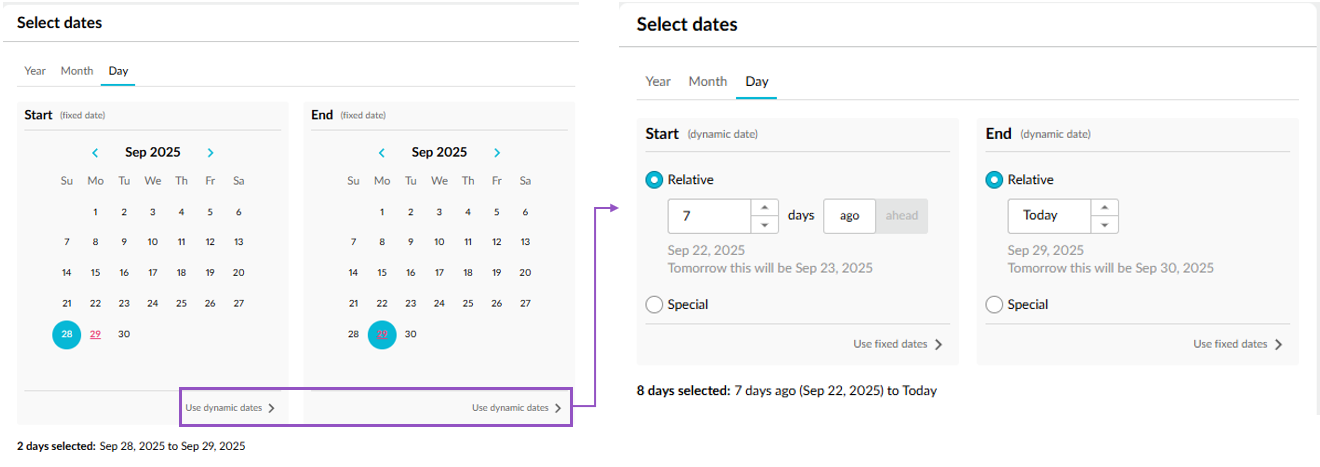This screenshot has height=467, width=1320.
Task: Go to previous month in Start calendar
Action: coord(95,153)
